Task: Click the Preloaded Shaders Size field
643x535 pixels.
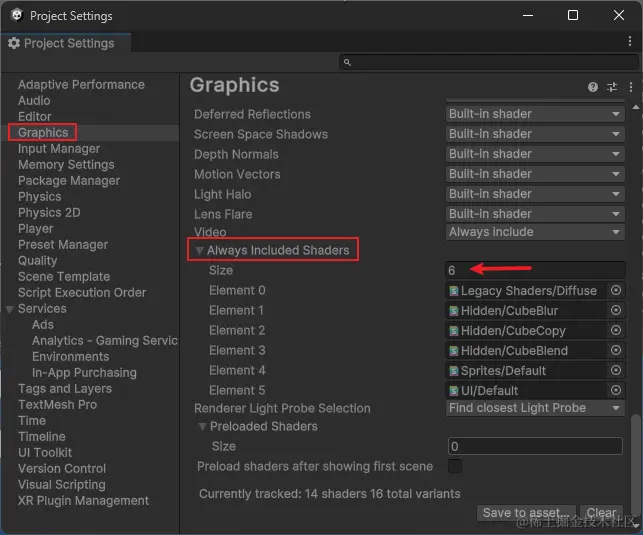Action: [535, 446]
